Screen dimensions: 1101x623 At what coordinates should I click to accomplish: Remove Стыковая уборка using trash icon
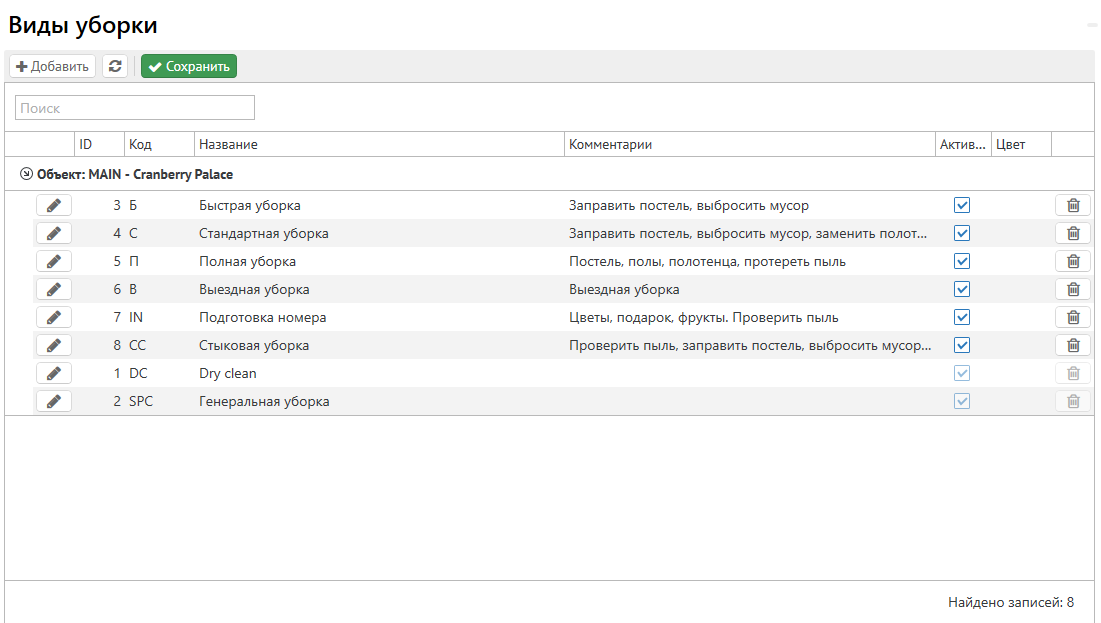(1073, 345)
